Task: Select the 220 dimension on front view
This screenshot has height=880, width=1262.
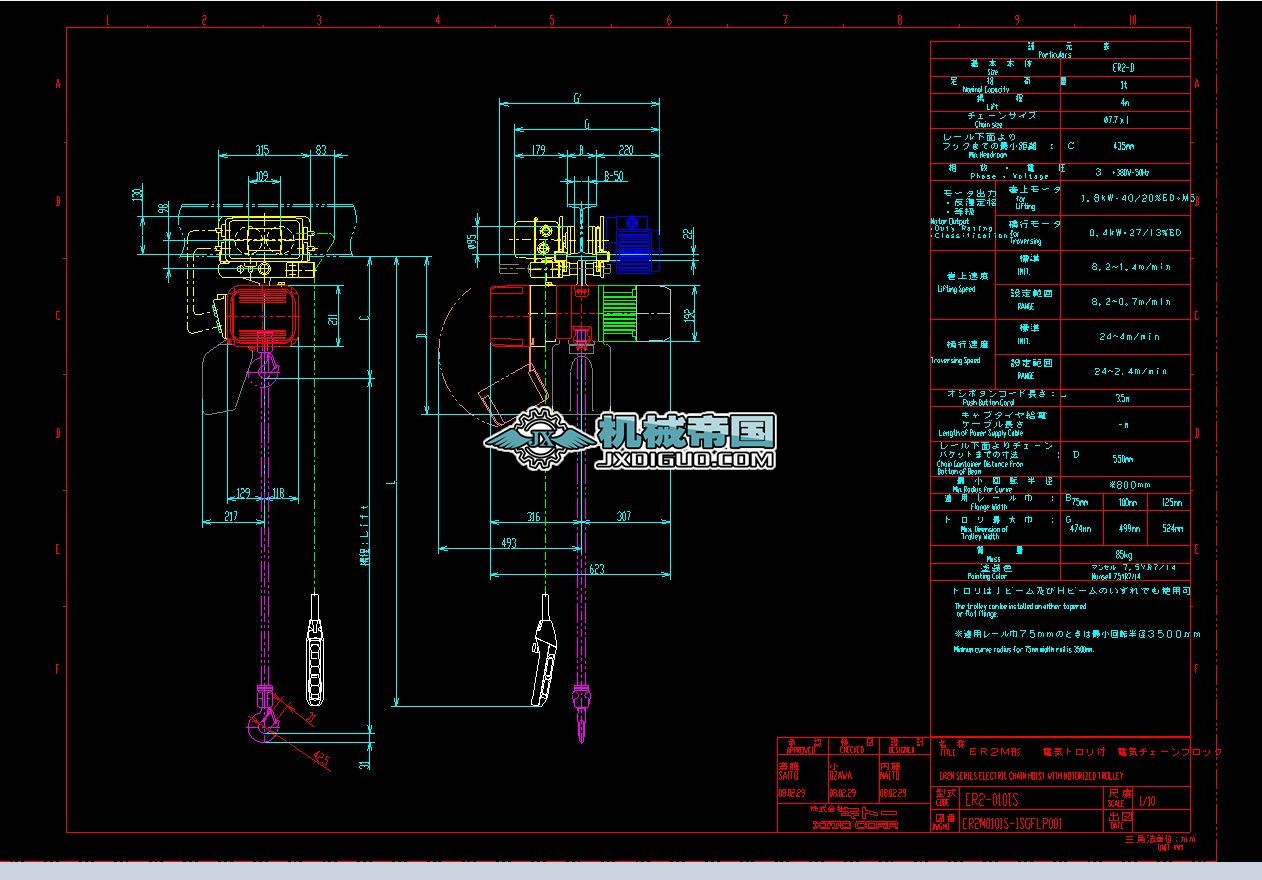Action: (625, 150)
